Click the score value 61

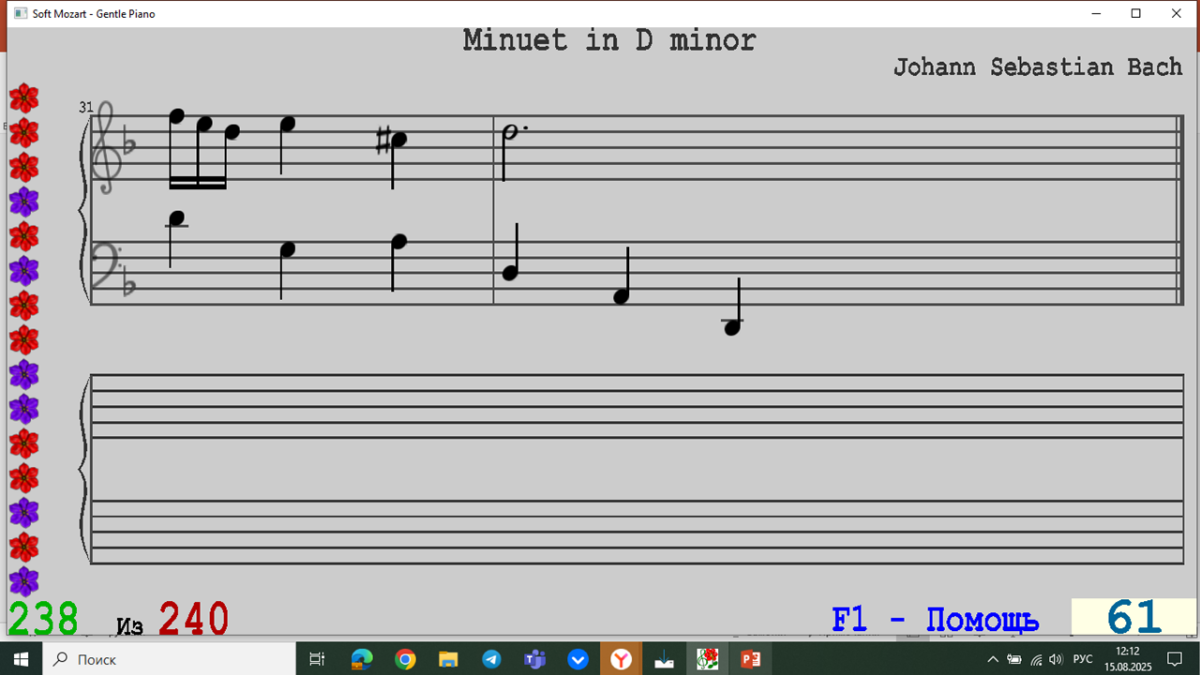click(1133, 618)
